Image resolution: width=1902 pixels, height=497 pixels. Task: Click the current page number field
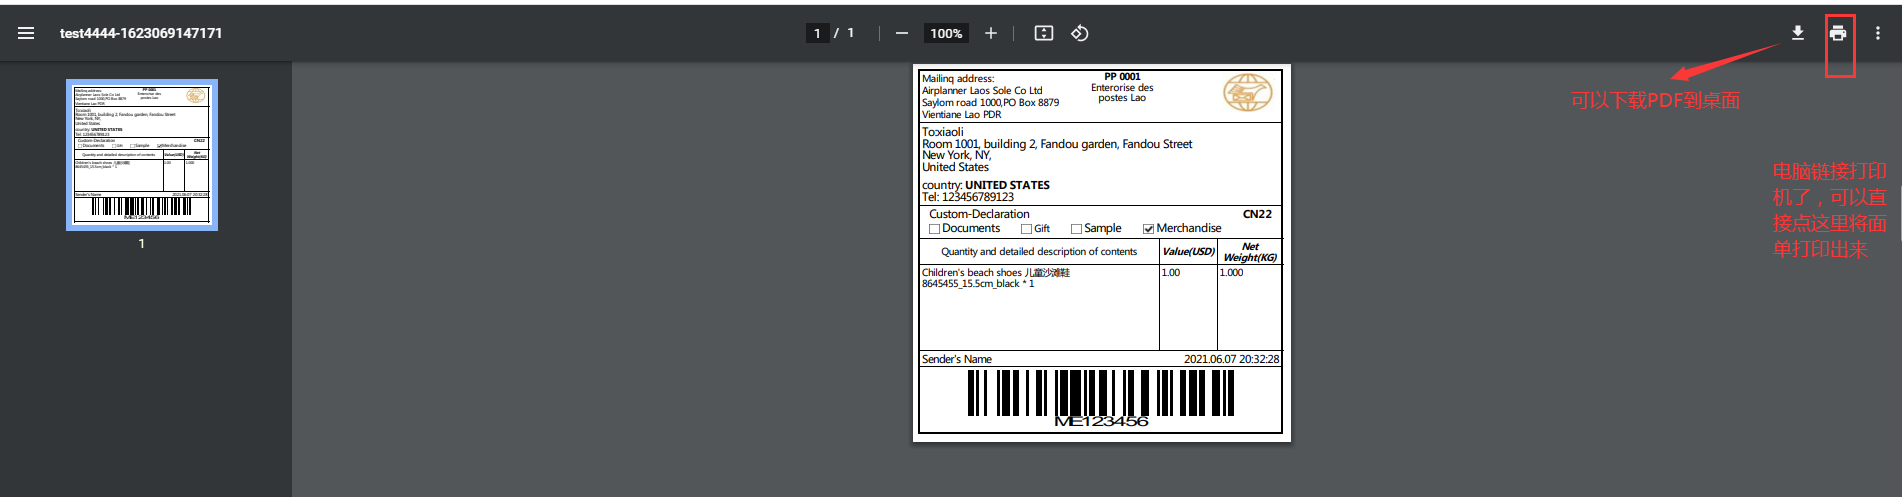pos(817,33)
